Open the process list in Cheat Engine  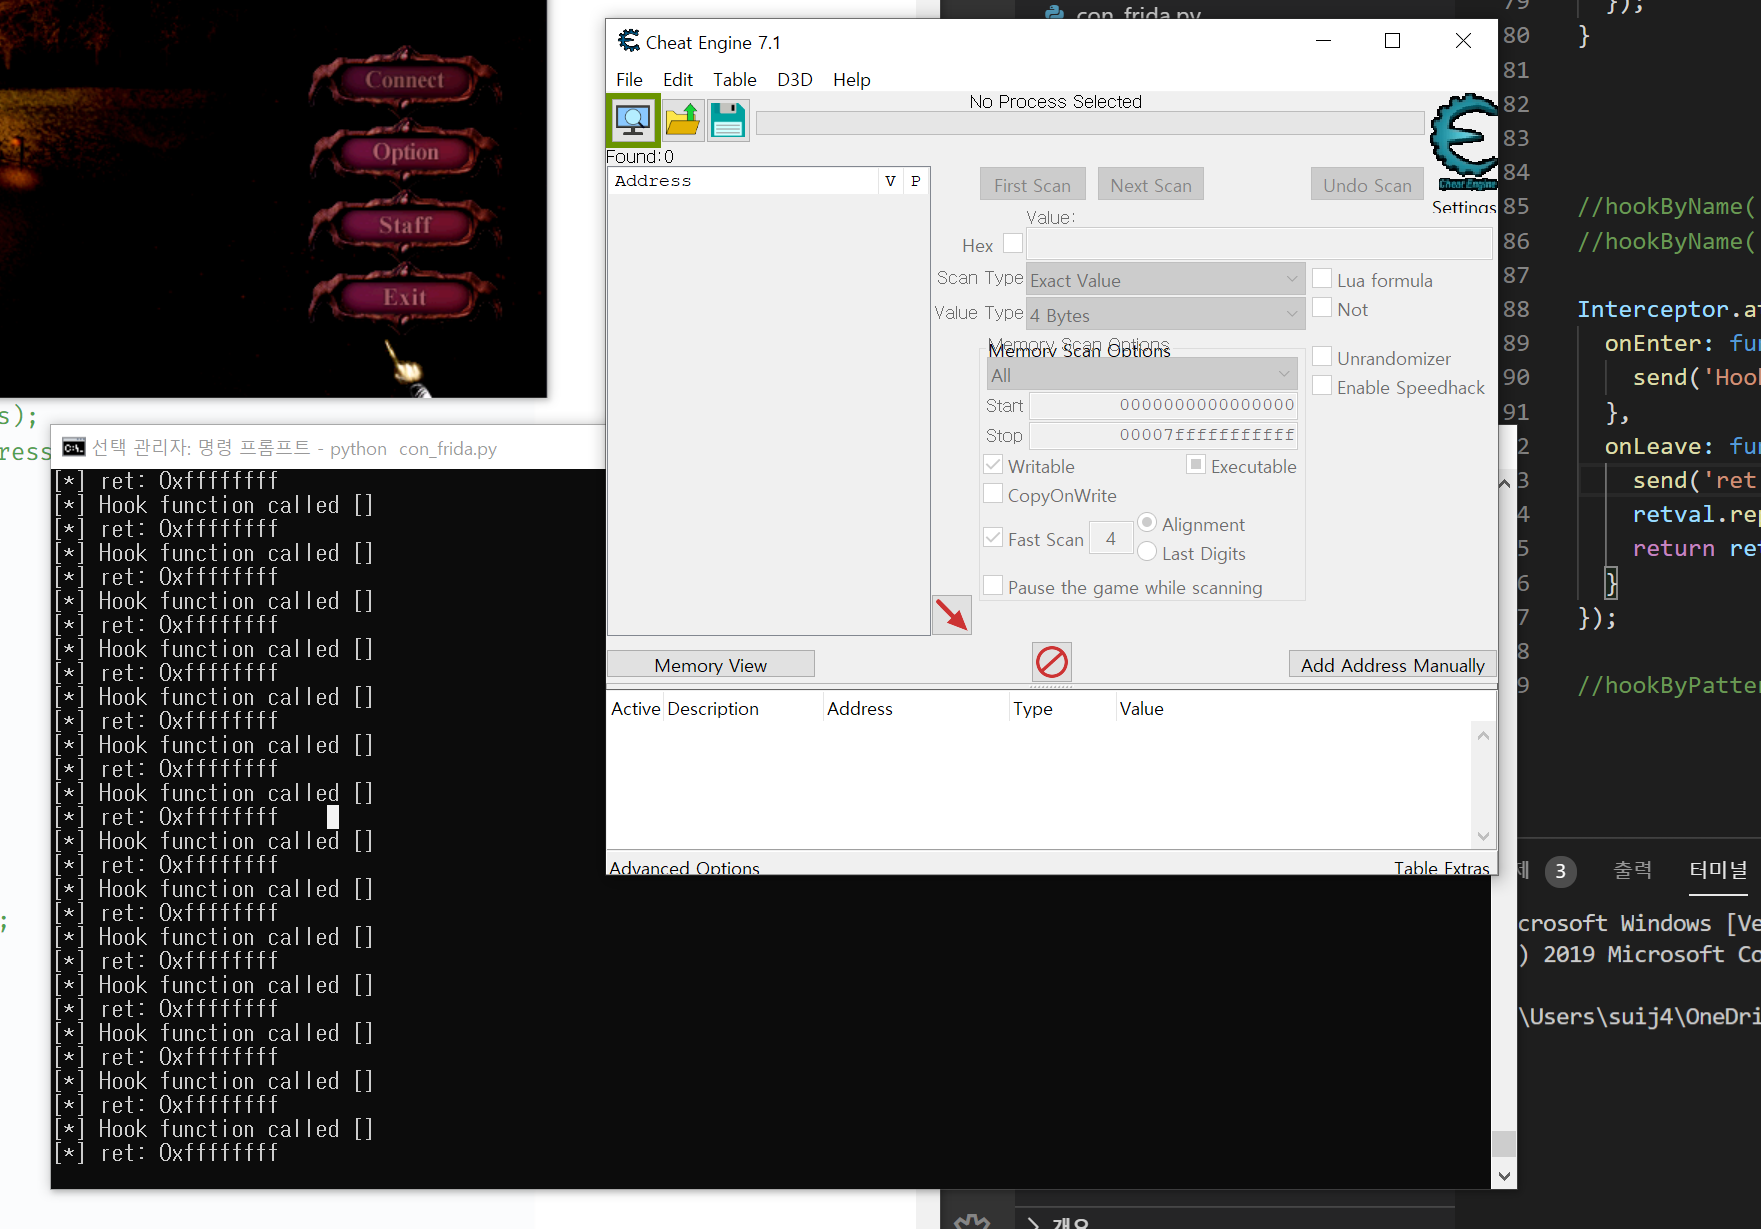[x=632, y=120]
